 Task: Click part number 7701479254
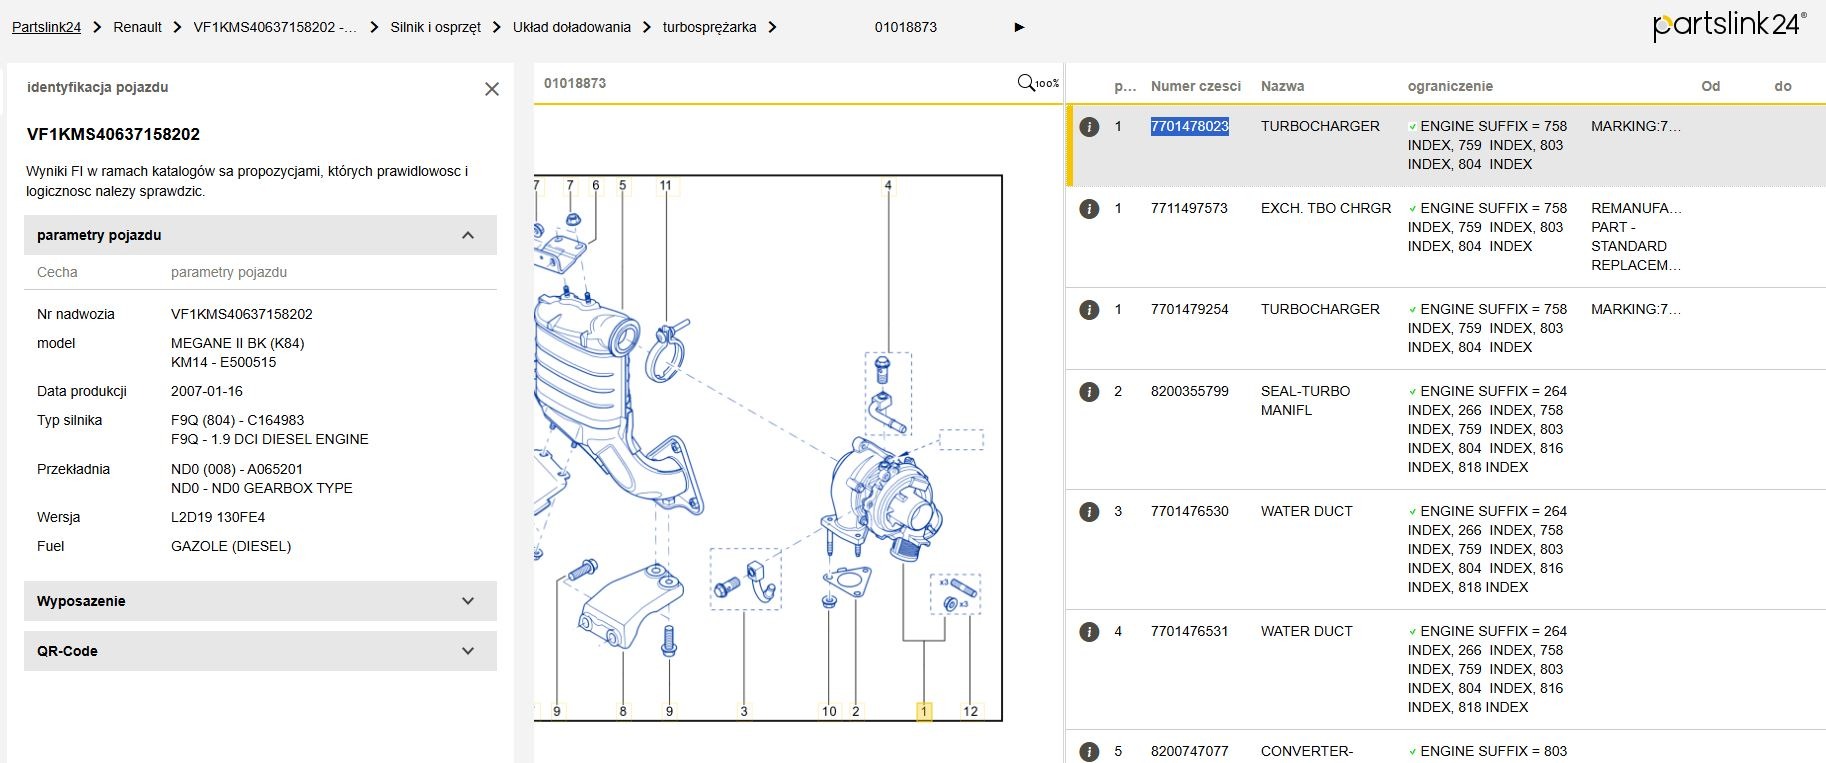tap(1189, 309)
